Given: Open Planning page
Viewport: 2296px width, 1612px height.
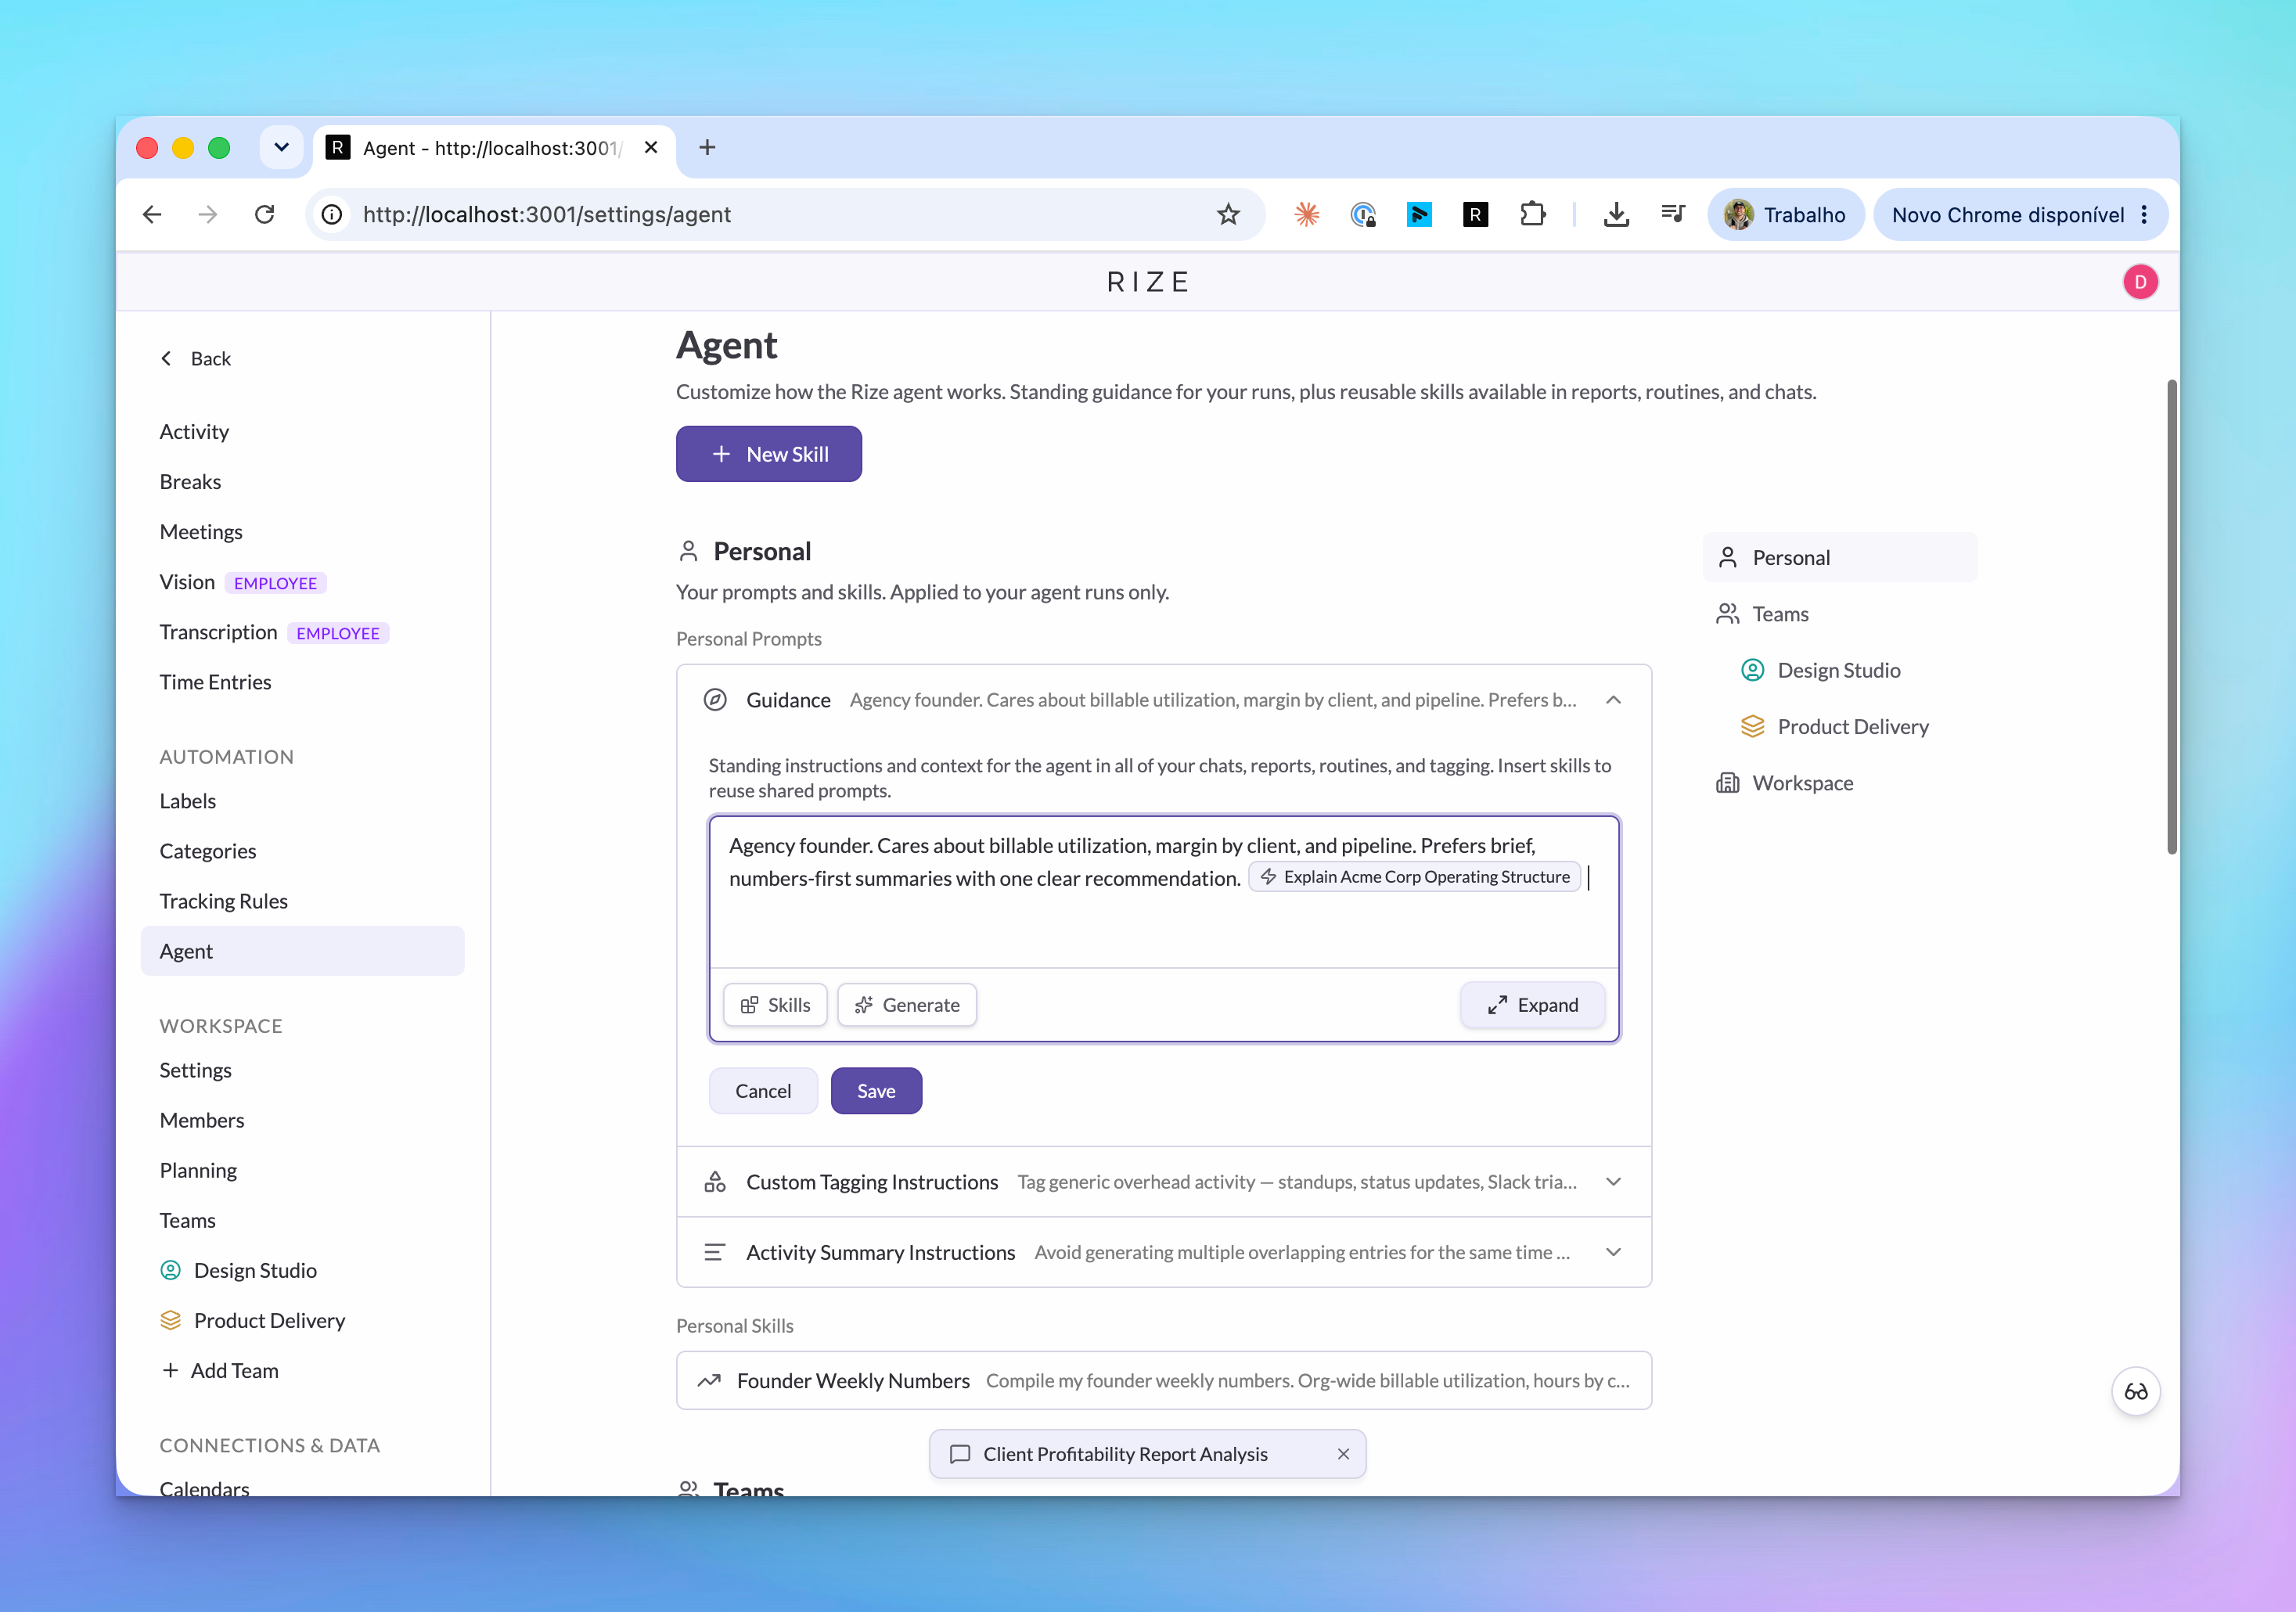Looking at the screenshot, I should [x=198, y=1170].
